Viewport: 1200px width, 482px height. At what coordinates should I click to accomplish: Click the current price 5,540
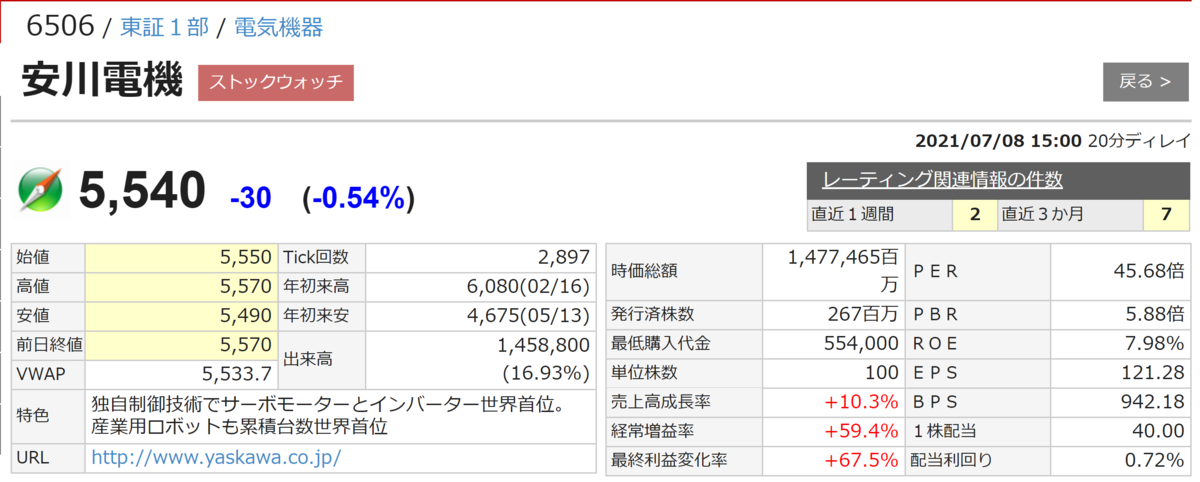tap(141, 191)
